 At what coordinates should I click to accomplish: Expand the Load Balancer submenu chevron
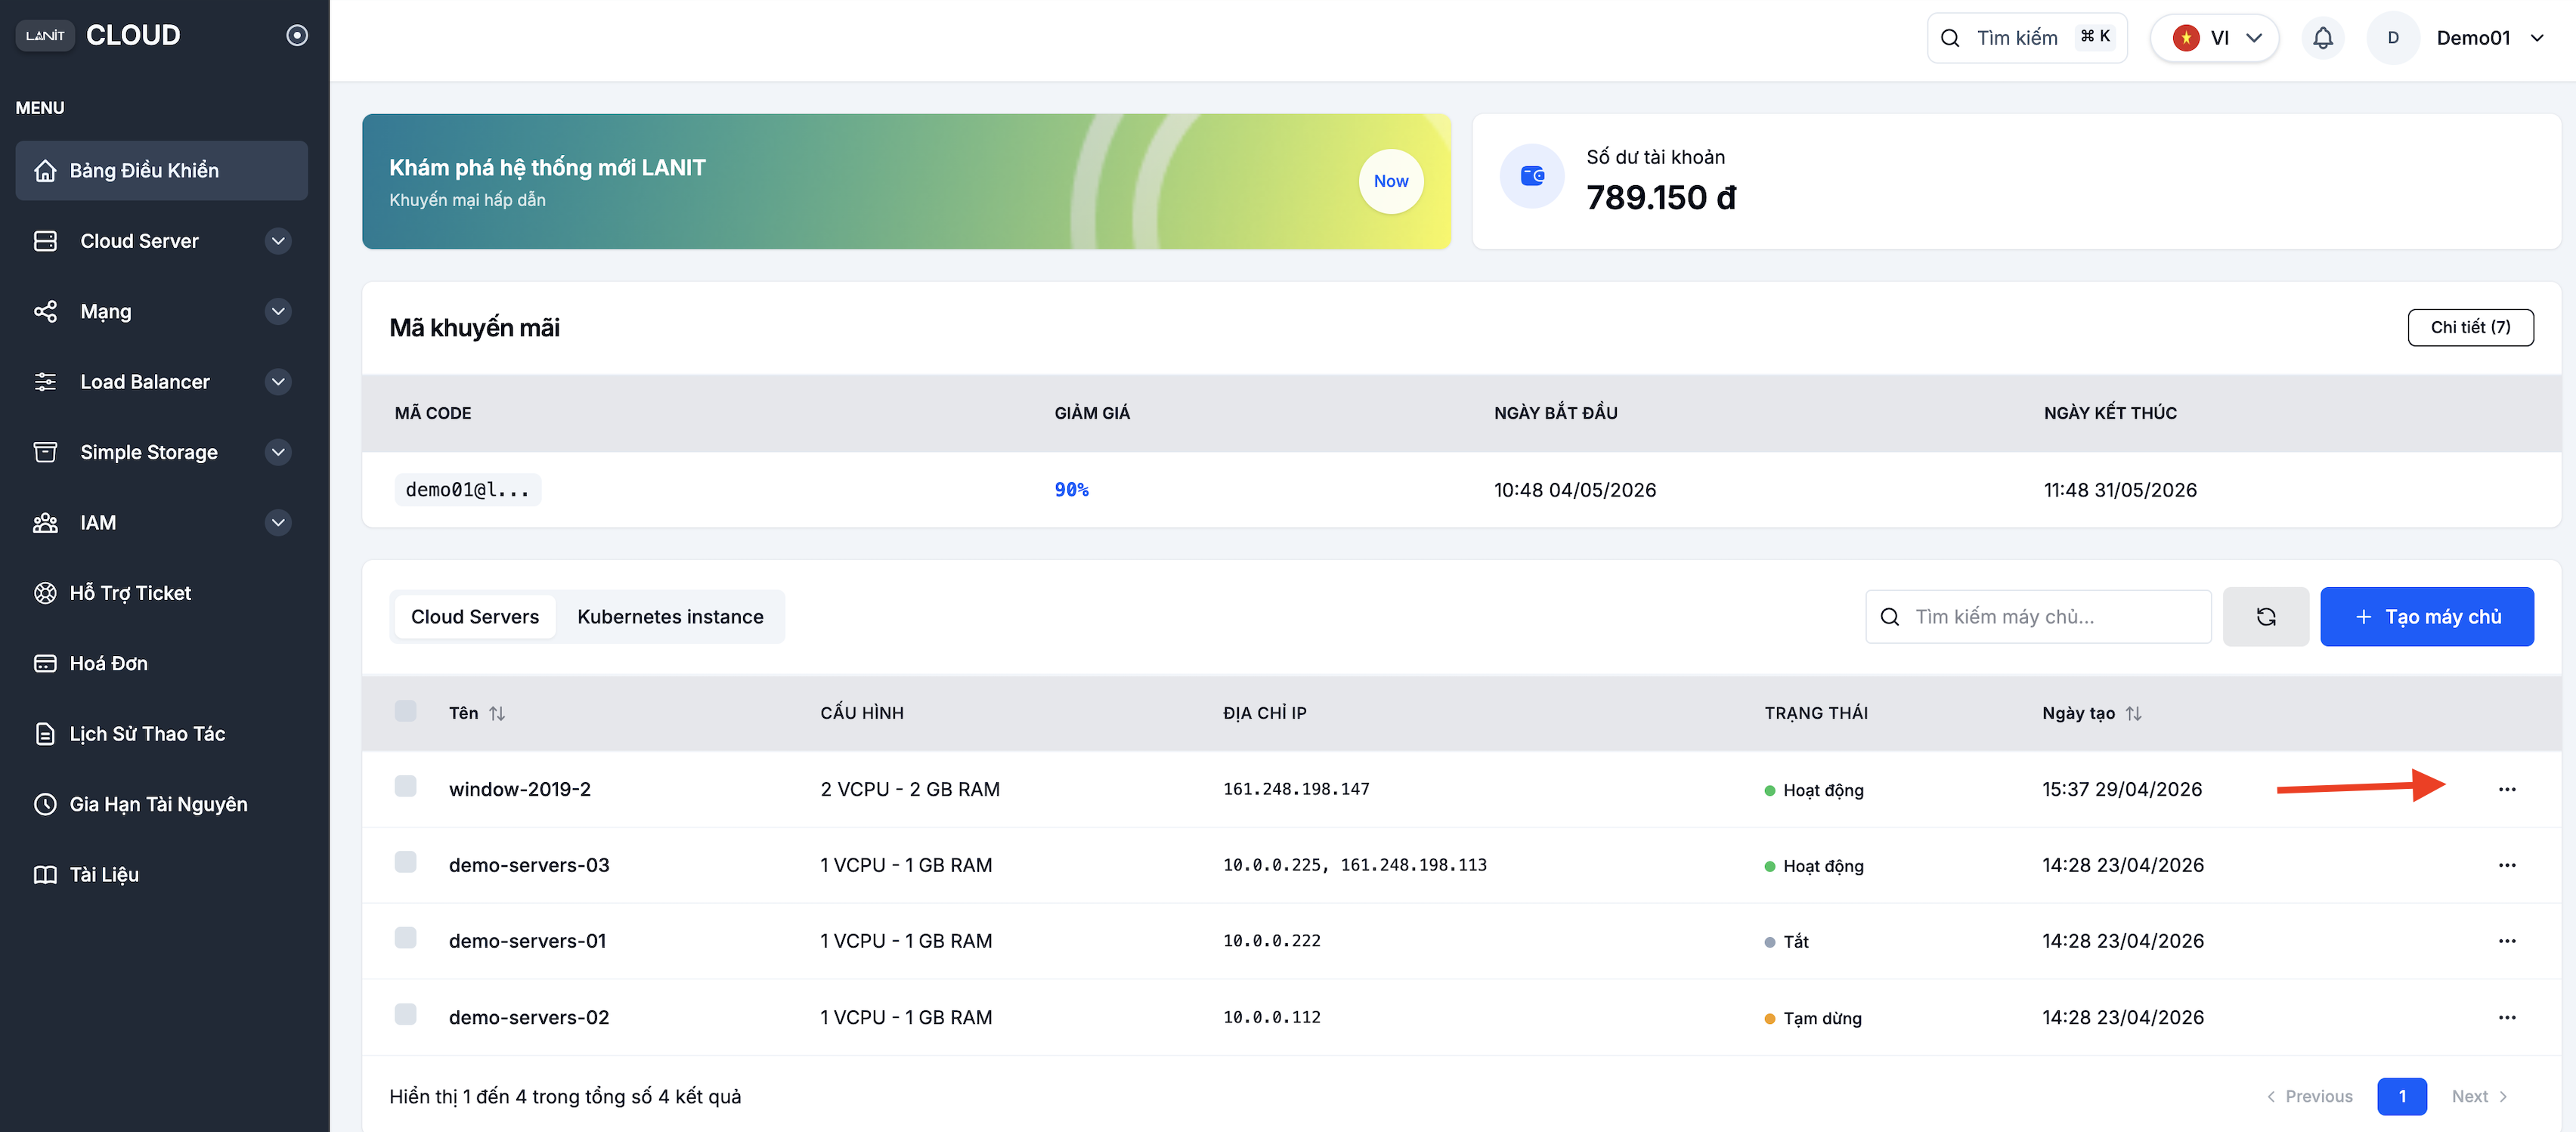pos(279,382)
